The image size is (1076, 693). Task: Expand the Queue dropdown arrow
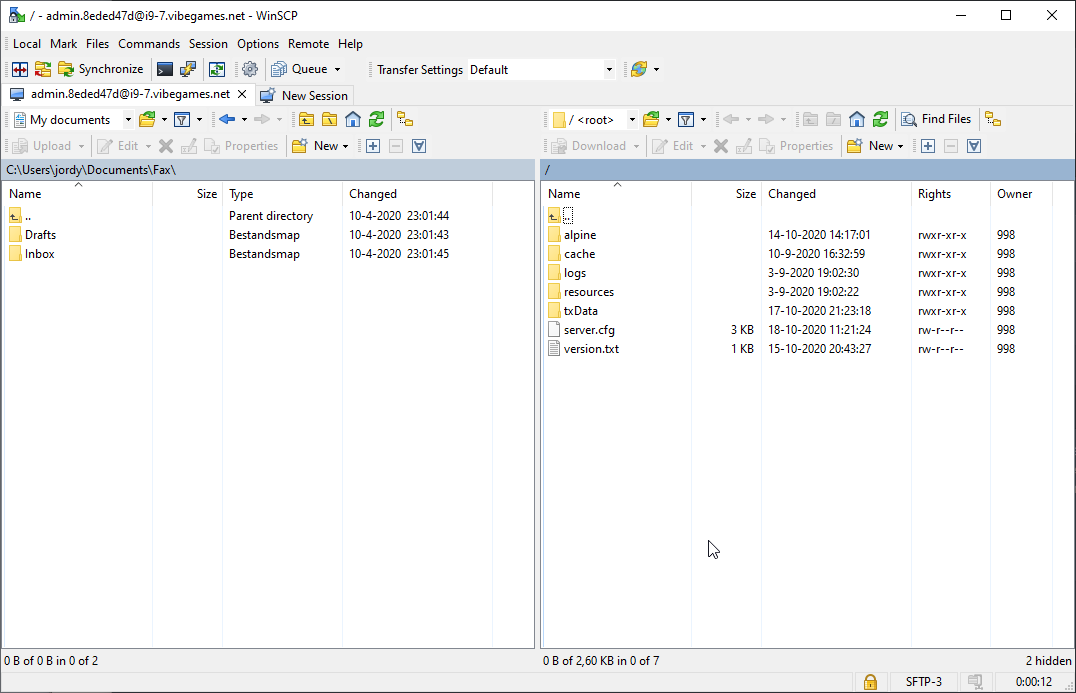(x=338, y=69)
